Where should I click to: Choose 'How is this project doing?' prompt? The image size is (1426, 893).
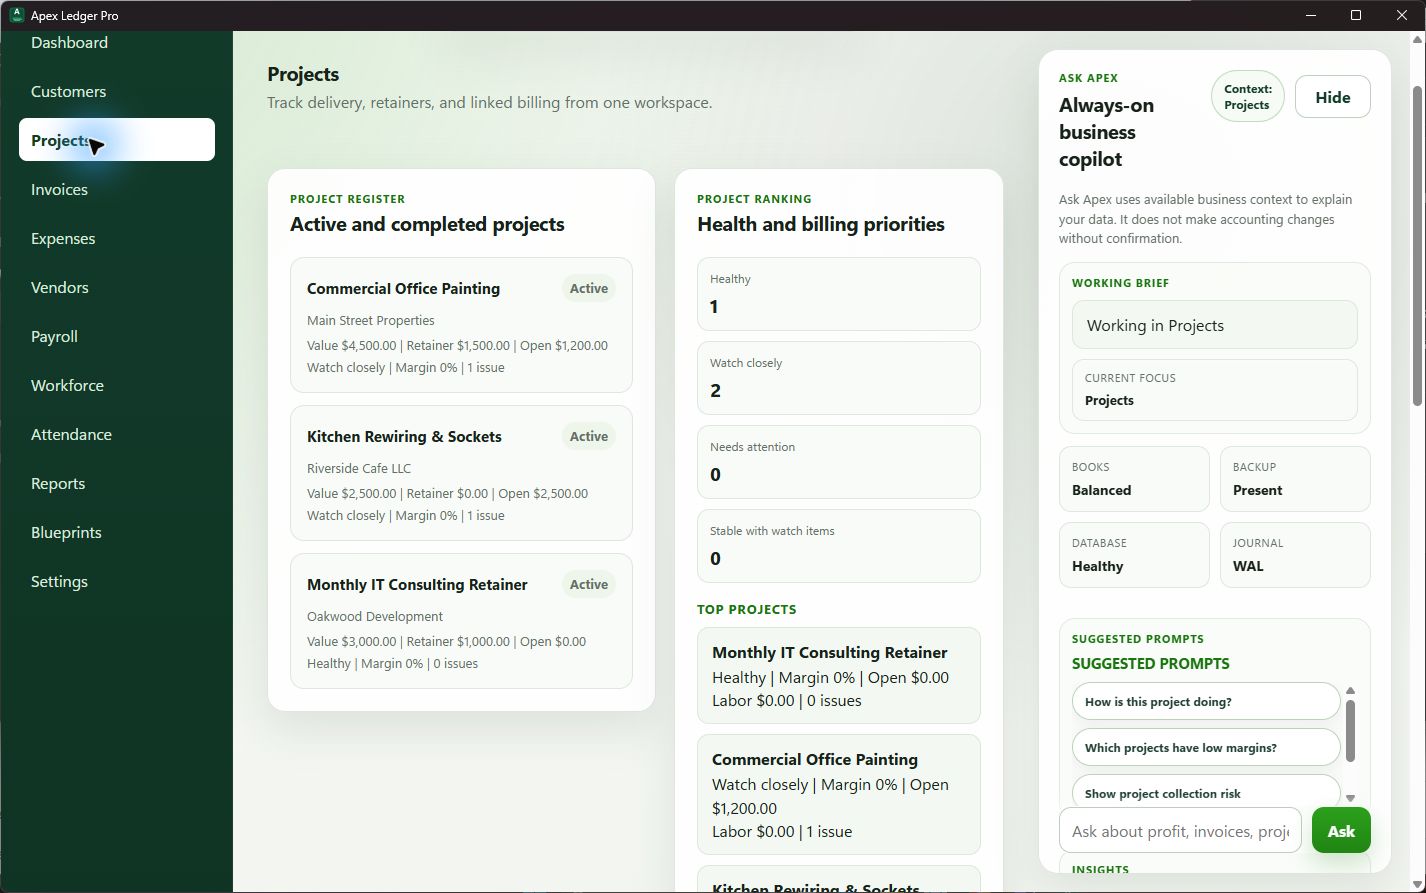1206,702
